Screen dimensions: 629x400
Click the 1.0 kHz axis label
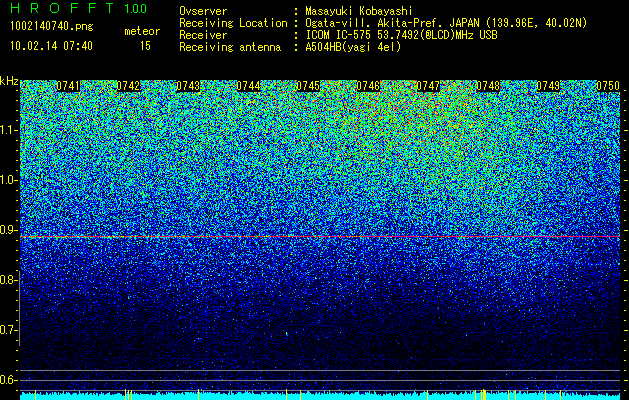pyautogui.click(x=9, y=180)
